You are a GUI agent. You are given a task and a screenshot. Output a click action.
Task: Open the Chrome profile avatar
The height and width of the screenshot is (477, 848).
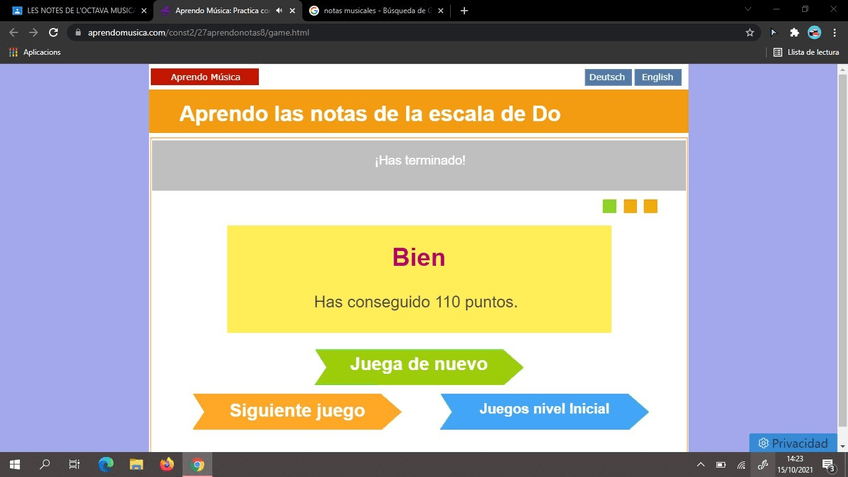(x=814, y=32)
